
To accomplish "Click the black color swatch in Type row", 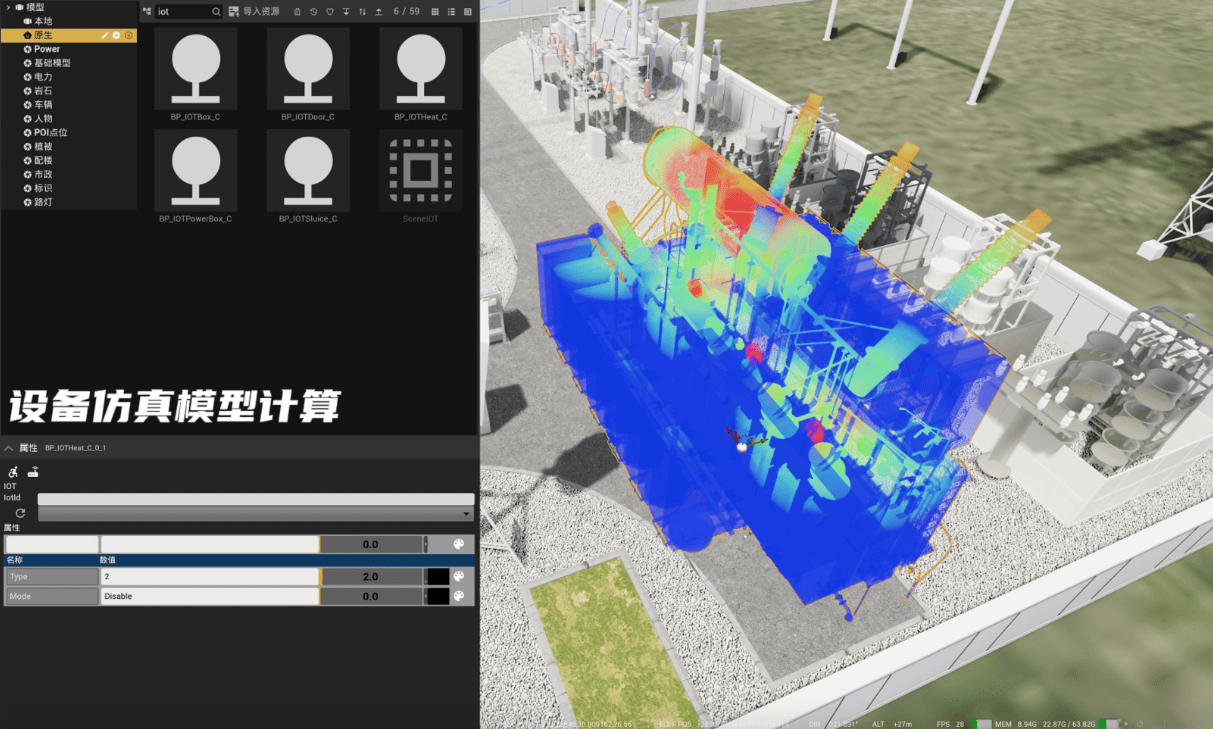I will 437,577.
